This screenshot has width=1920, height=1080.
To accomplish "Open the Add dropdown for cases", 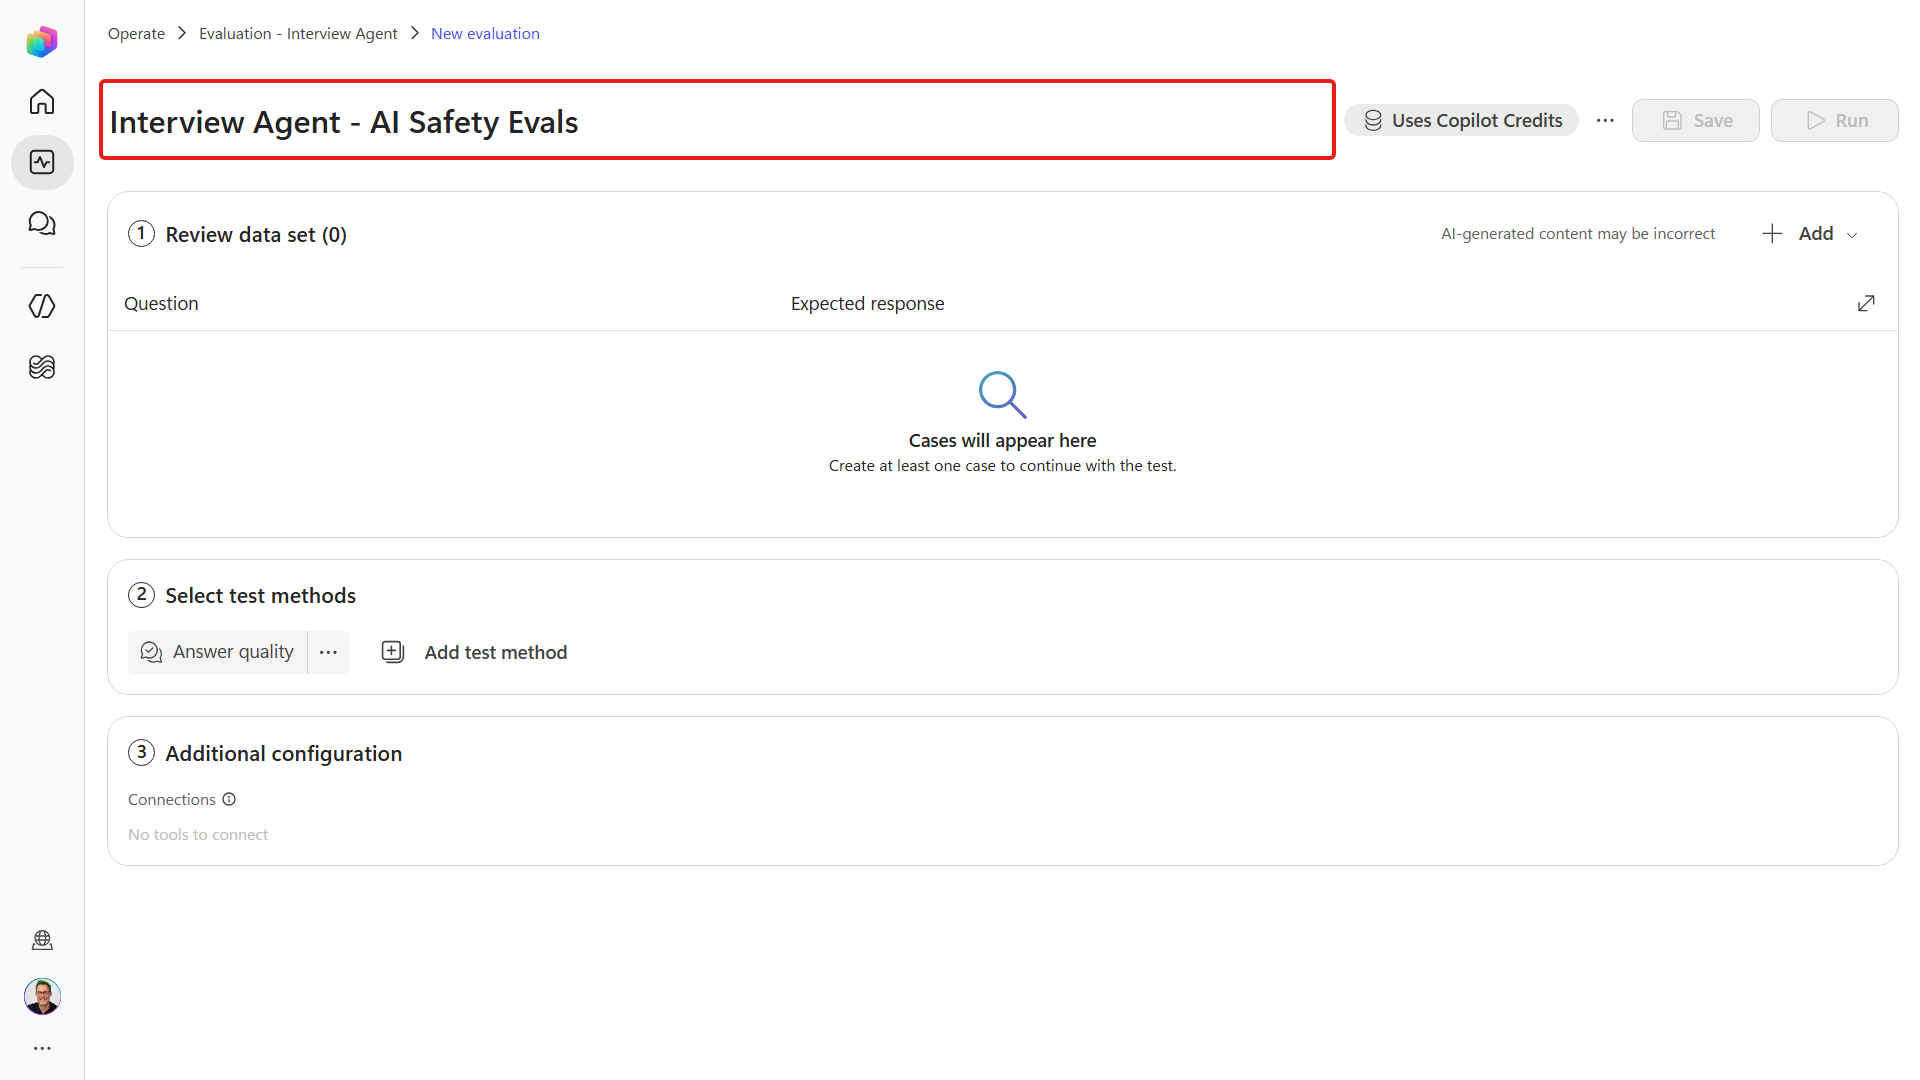I will (x=1810, y=233).
